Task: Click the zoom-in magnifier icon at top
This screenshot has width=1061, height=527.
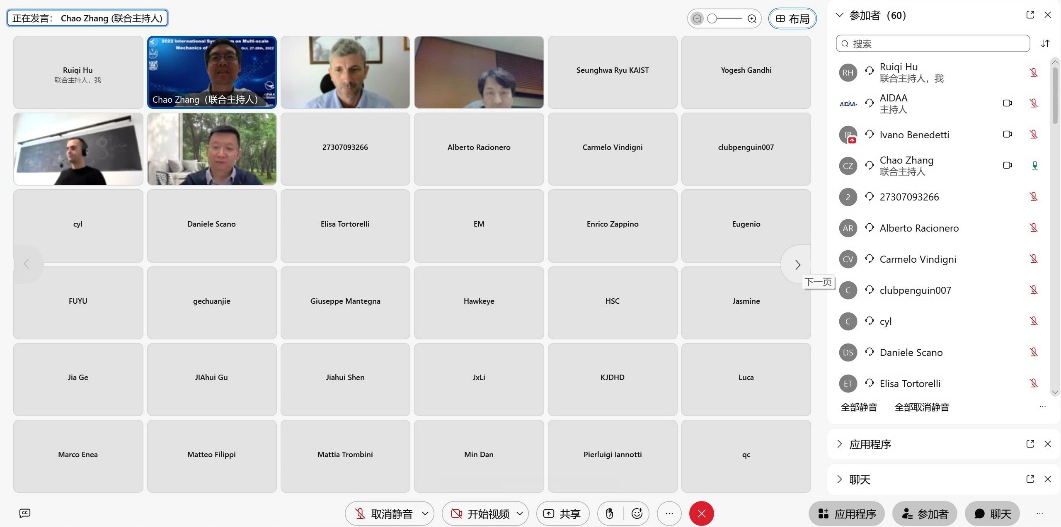Action: pyautogui.click(x=752, y=18)
